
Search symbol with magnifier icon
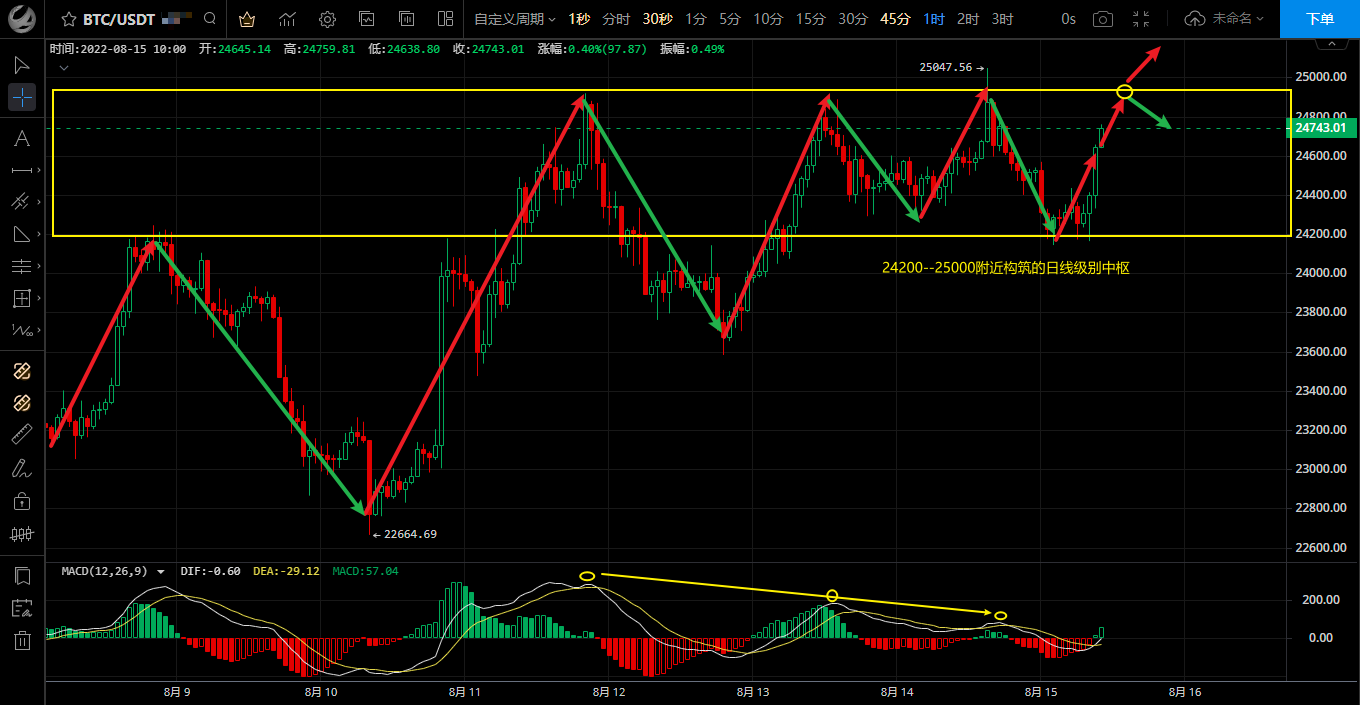coord(209,19)
